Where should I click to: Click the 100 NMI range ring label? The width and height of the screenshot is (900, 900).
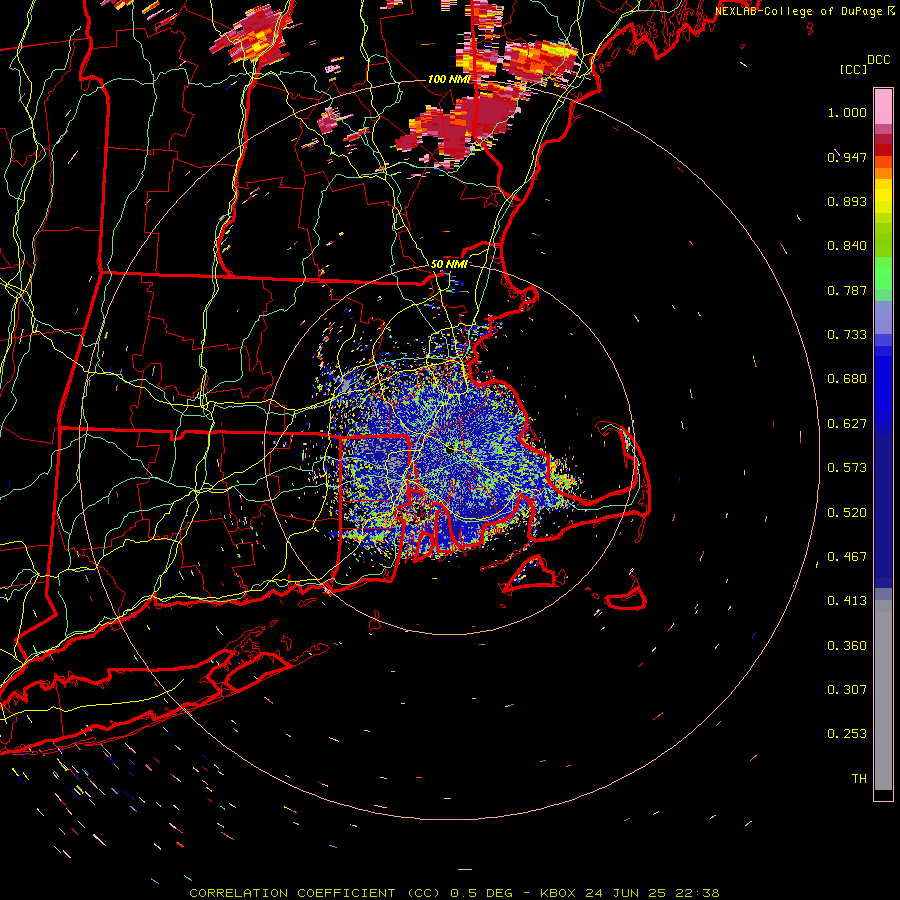tap(449, 79)
